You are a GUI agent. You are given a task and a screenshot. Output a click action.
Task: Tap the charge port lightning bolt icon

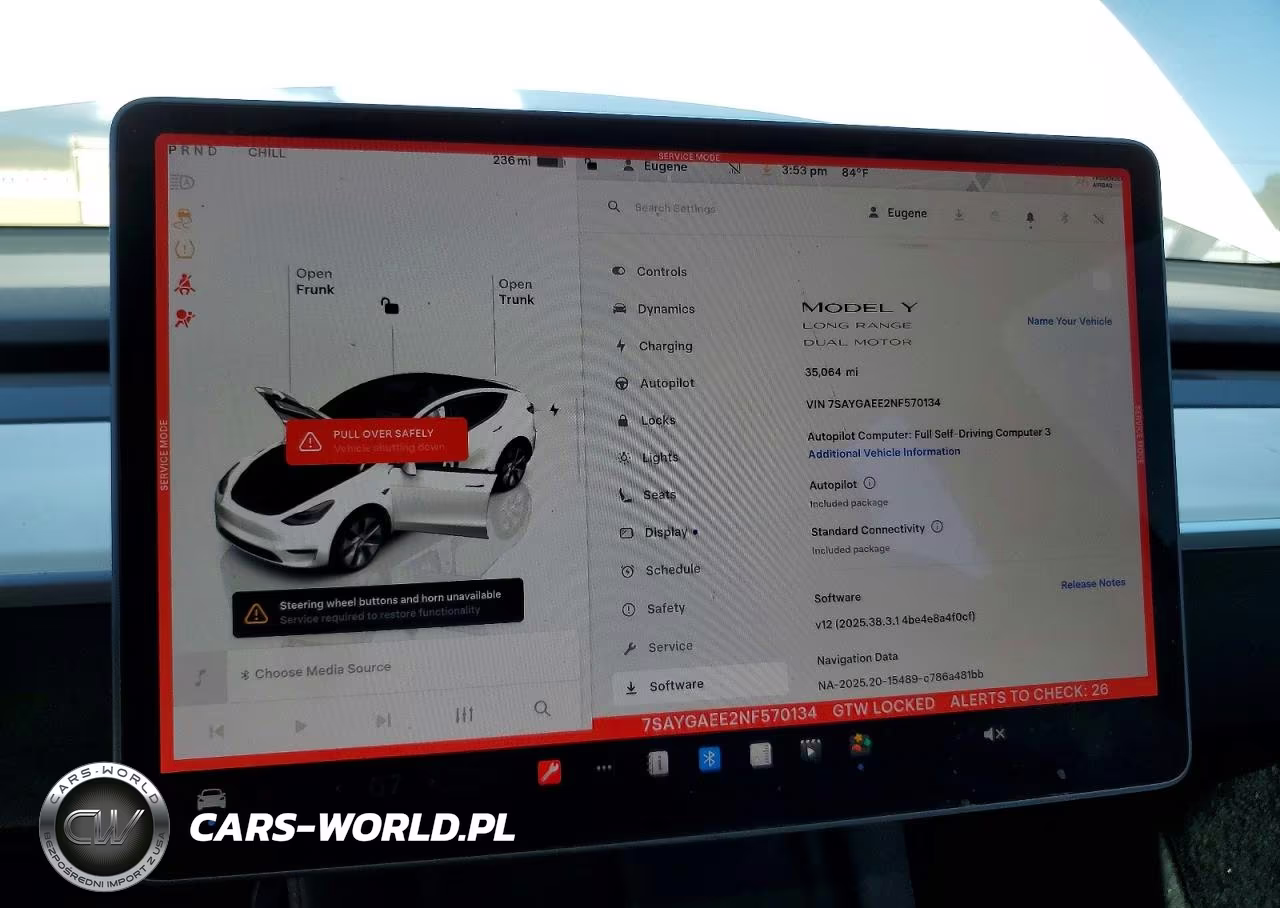(x=554, y=410)
